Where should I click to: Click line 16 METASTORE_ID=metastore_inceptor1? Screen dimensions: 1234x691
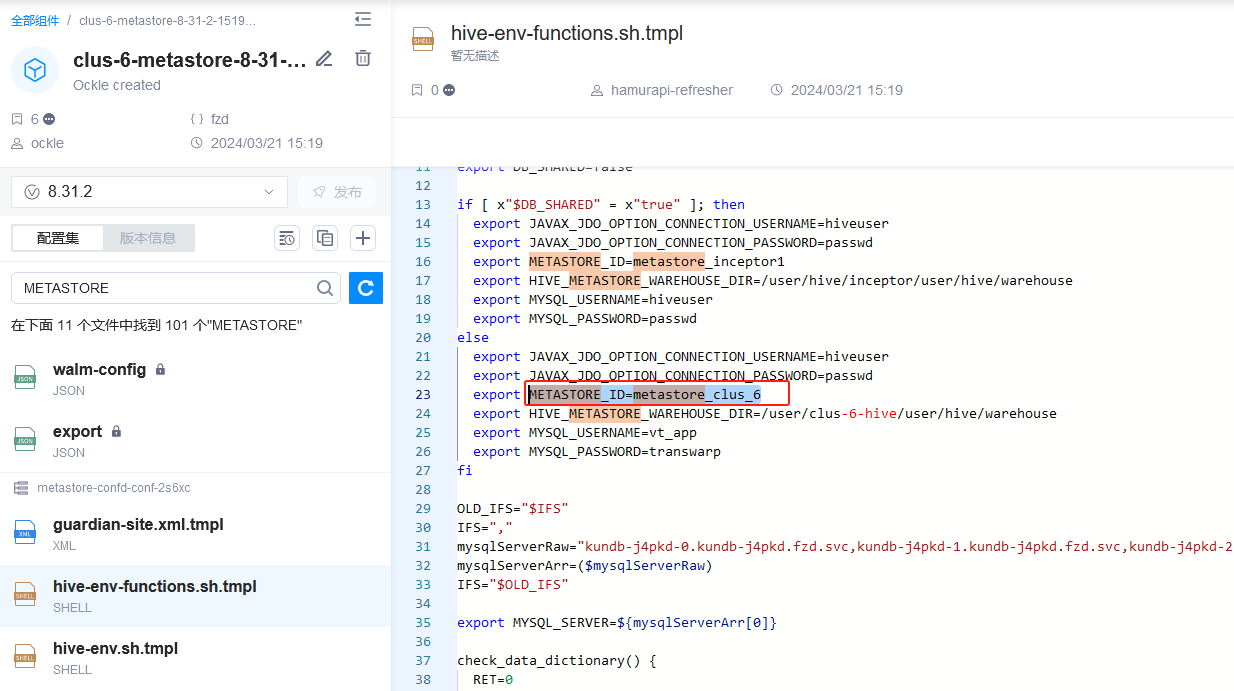657,261
